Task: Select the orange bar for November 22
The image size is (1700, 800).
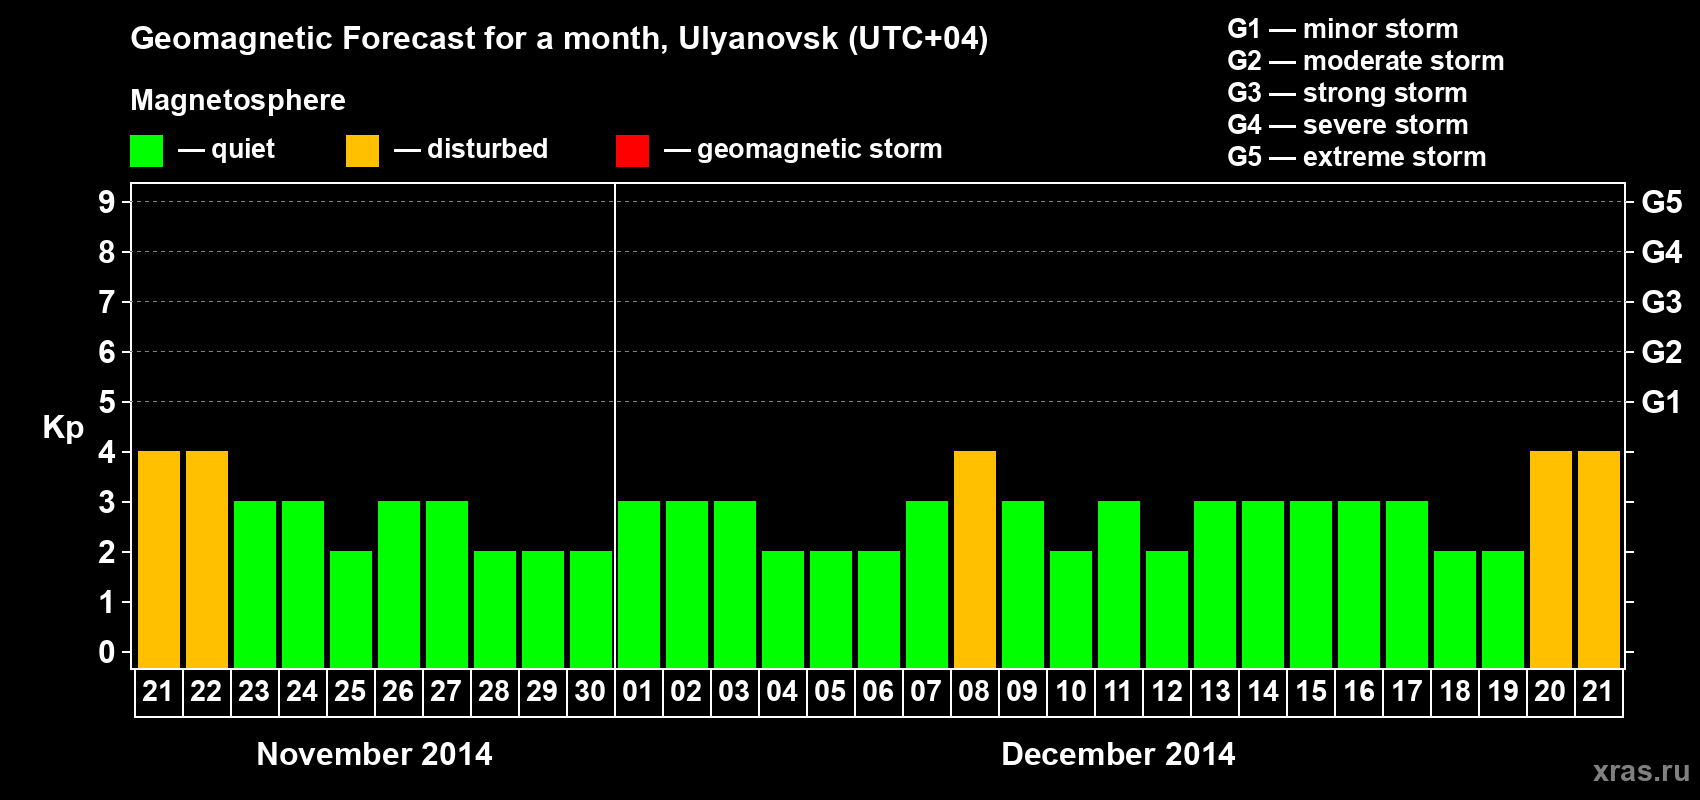Action: pyautogui.click(x=207, y=559)
